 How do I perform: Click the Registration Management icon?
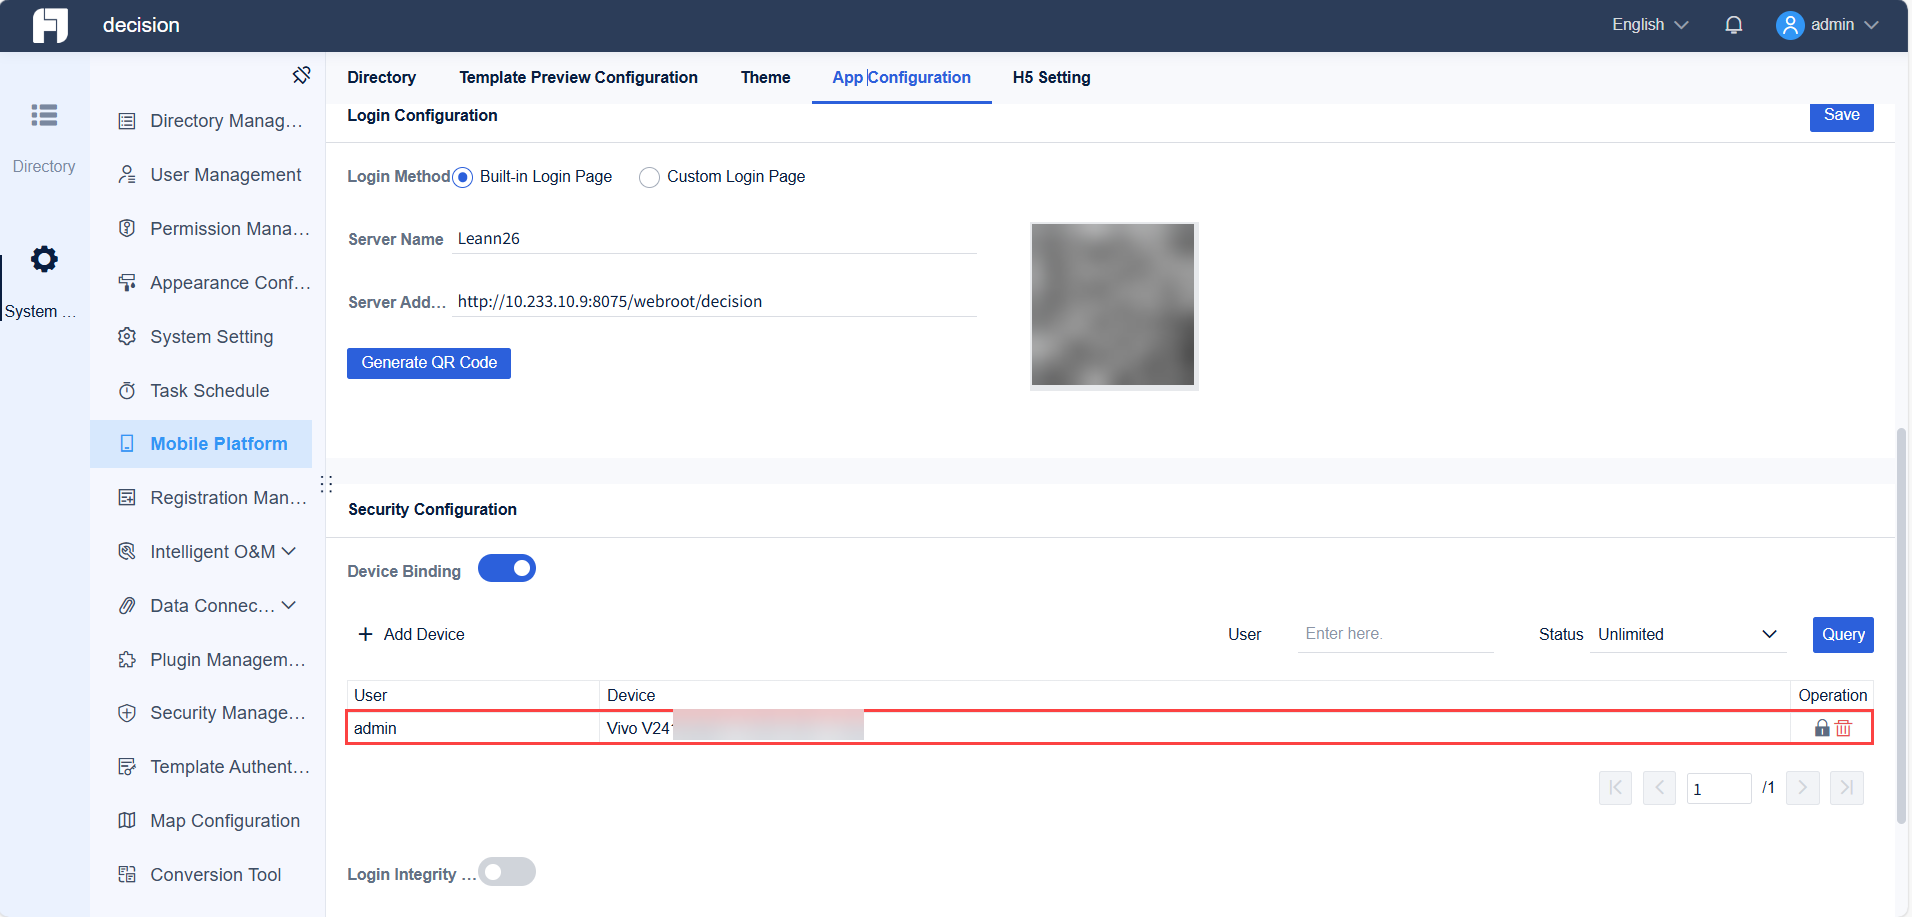127,498
